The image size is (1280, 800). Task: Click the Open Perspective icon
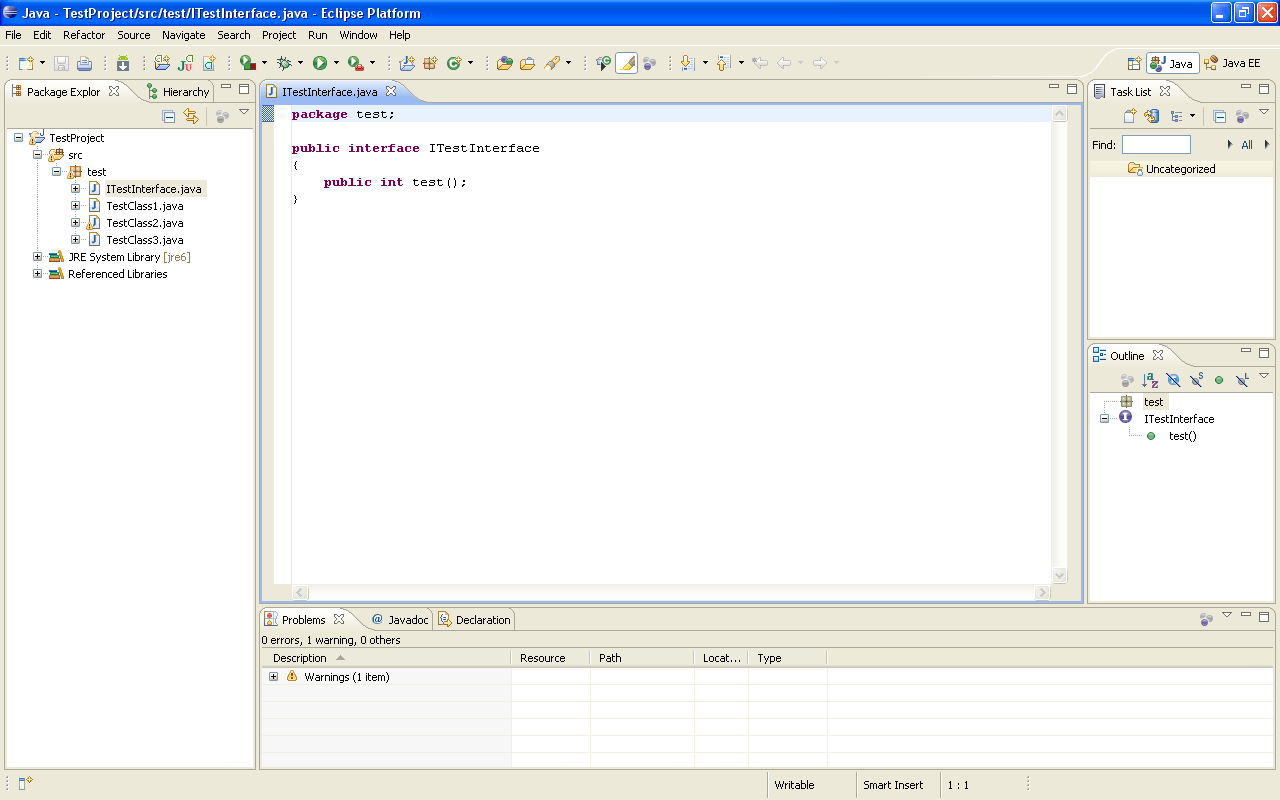pos(1134,63)
